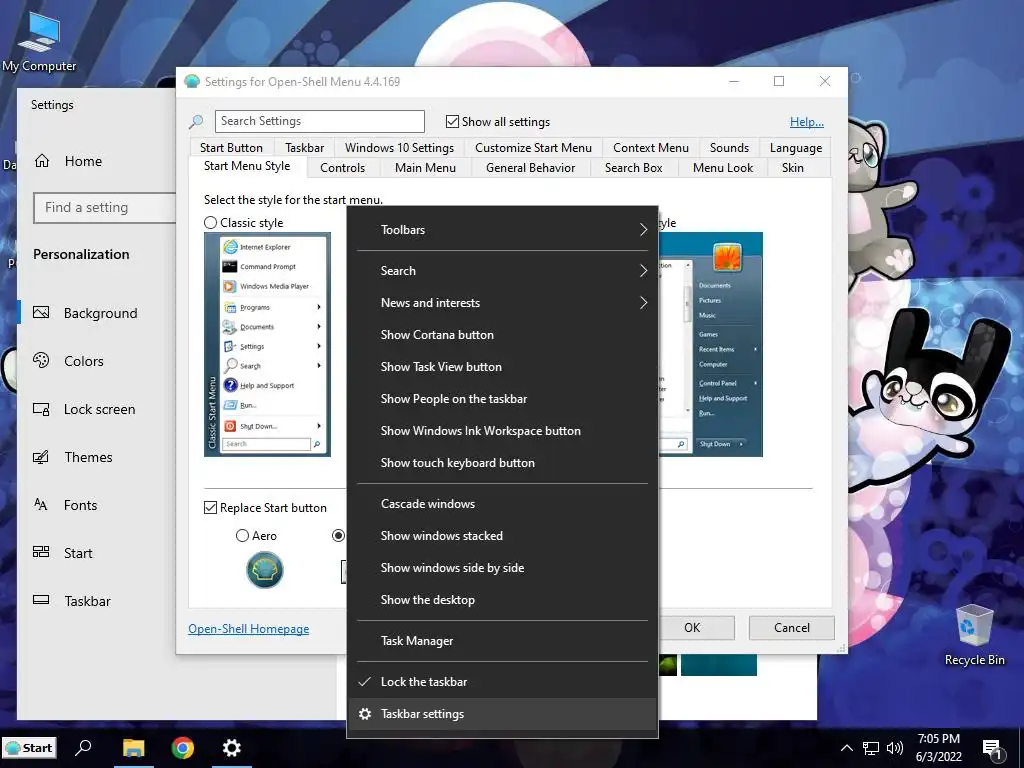
Task: Click the Aero shell button image
Action: pyautogui.click(x=264, y=569)
